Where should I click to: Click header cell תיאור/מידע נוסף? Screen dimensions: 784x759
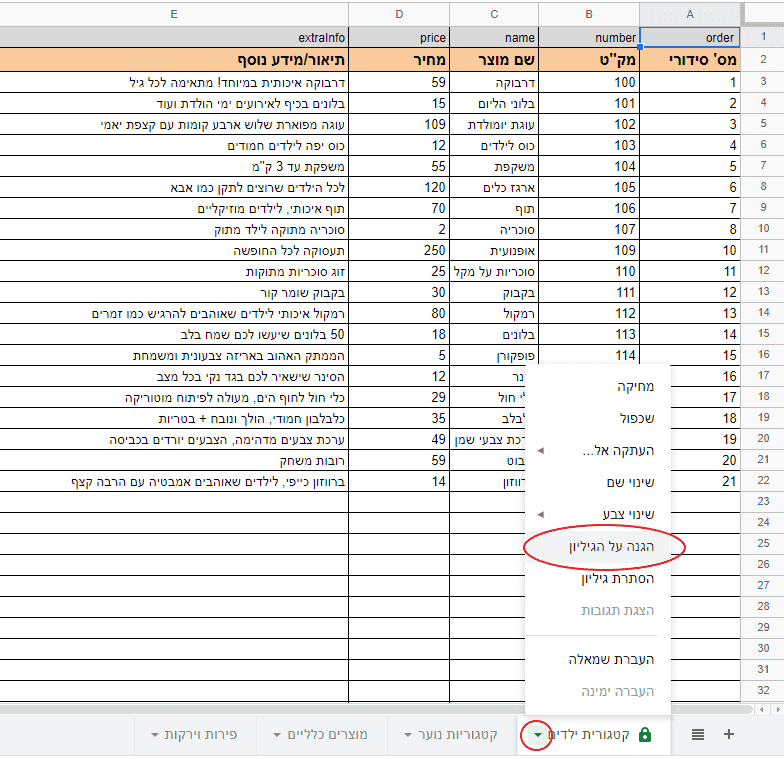[x=174, y=60]
